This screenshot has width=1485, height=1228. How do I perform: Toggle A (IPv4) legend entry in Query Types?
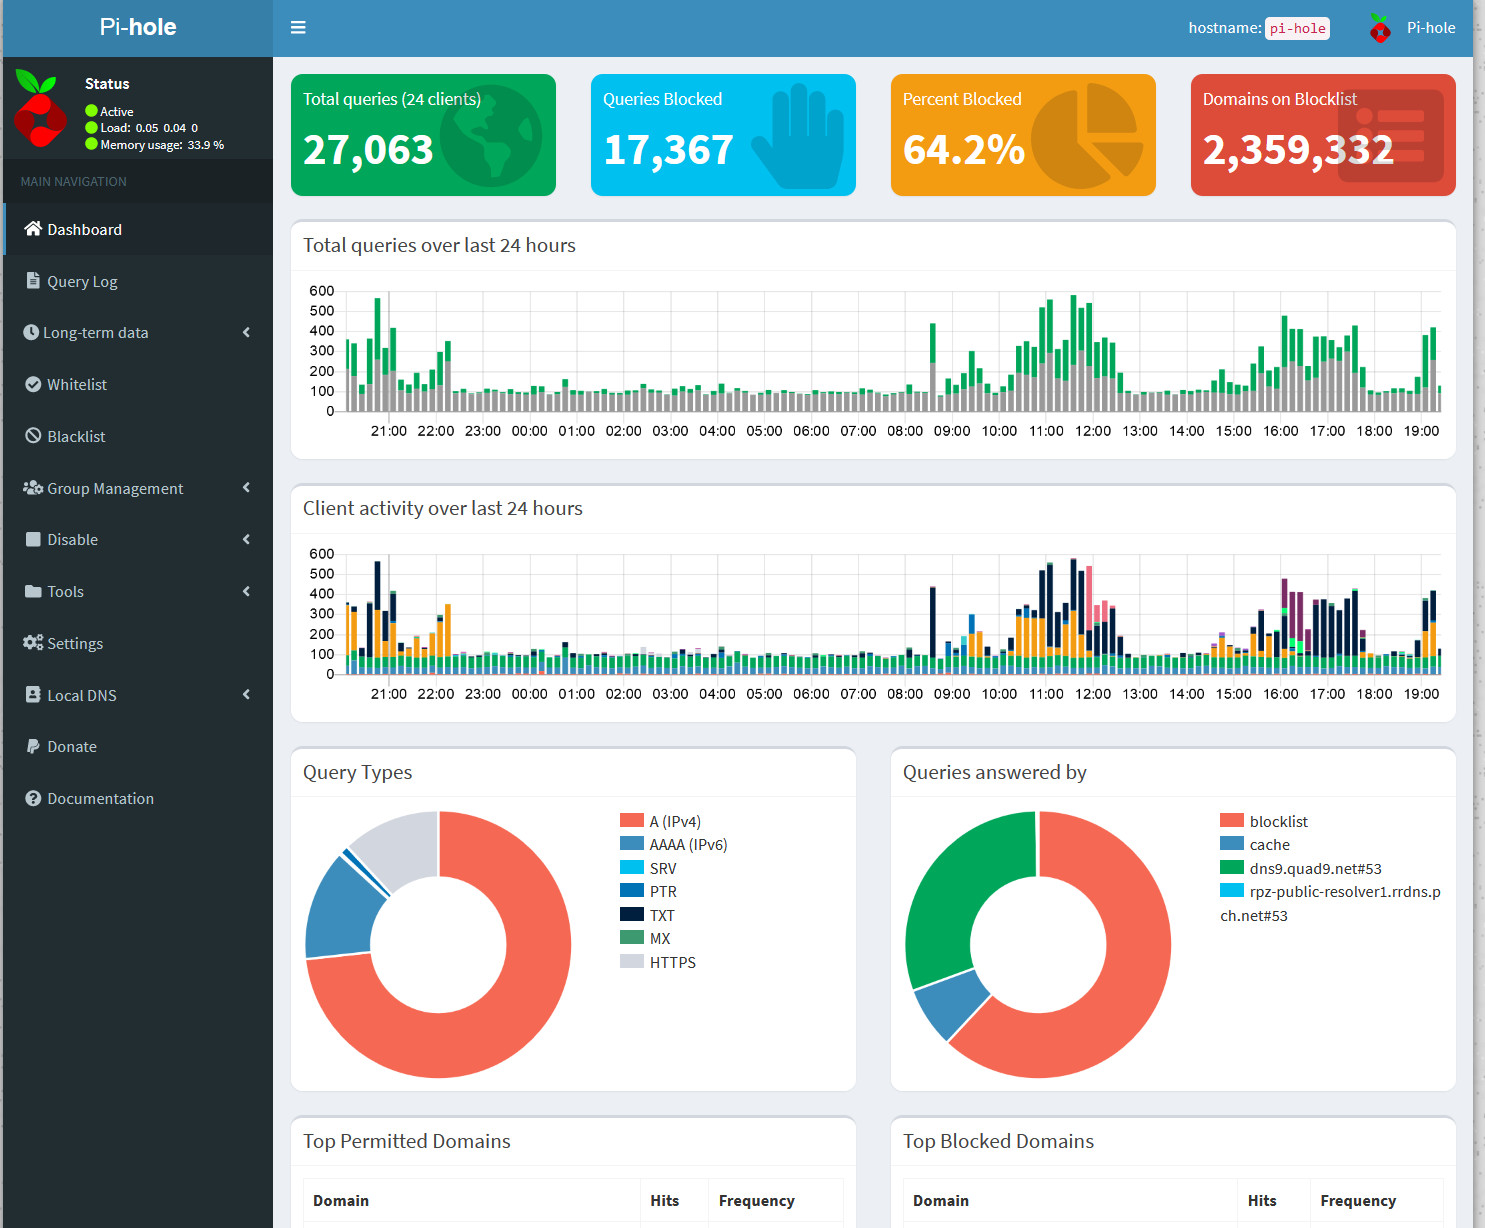pyautogui.click(x=674, y=821)
